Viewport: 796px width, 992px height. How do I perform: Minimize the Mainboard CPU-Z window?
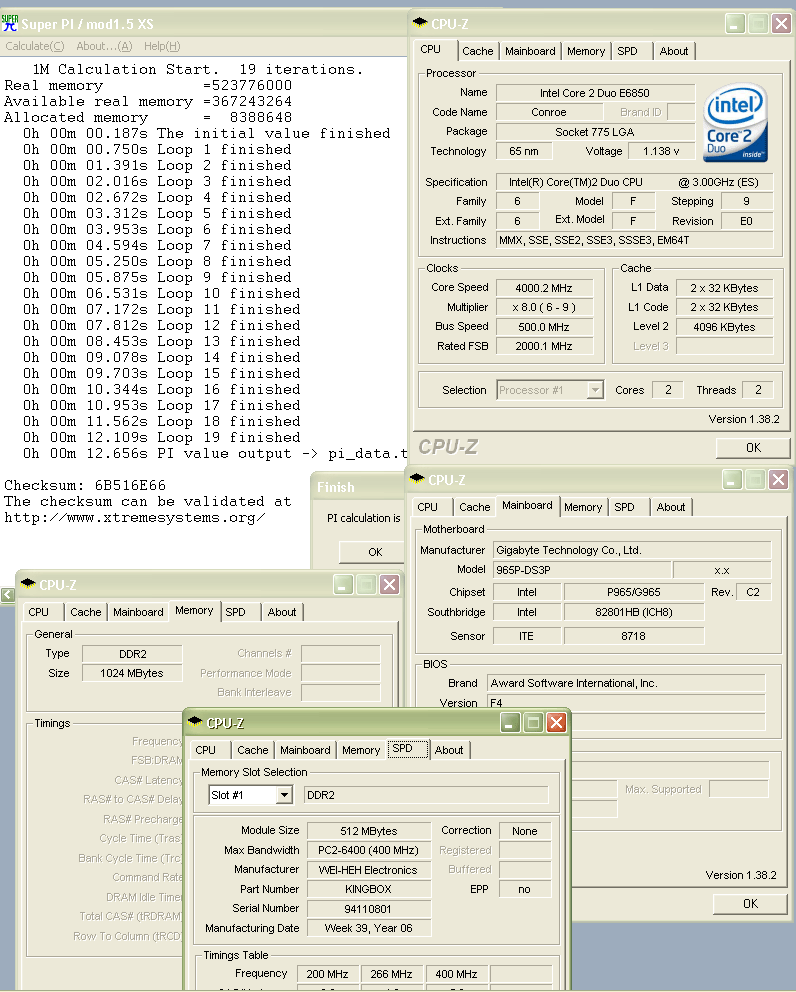[732, 480]
